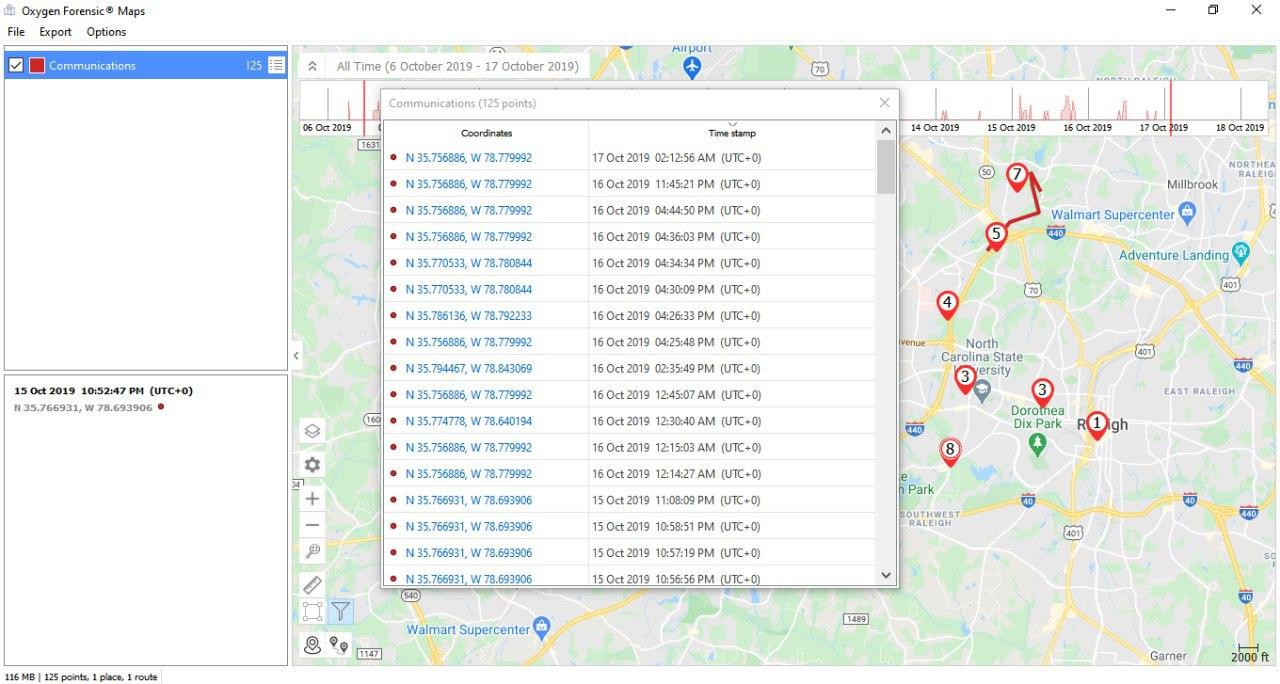1280x684 pixels.
Task: Open the map layers button
Action: (312, 431)
